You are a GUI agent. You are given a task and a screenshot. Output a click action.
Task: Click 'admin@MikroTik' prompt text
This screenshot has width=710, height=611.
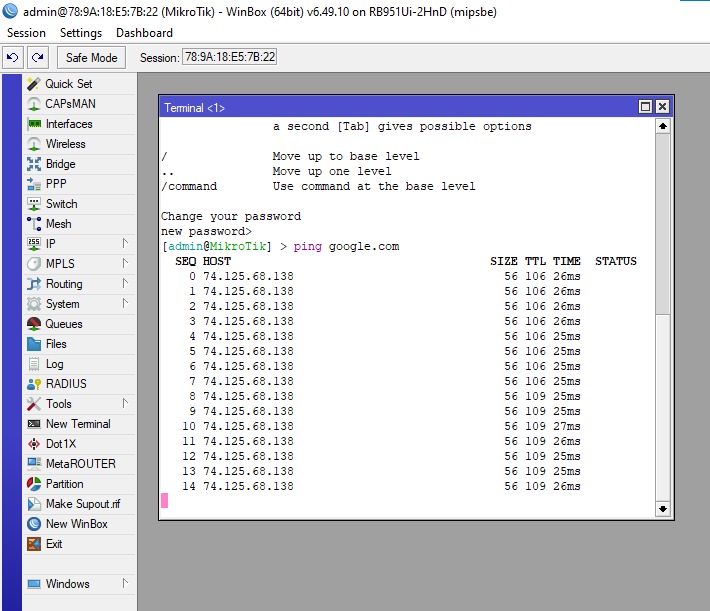[x=217, y=246]
